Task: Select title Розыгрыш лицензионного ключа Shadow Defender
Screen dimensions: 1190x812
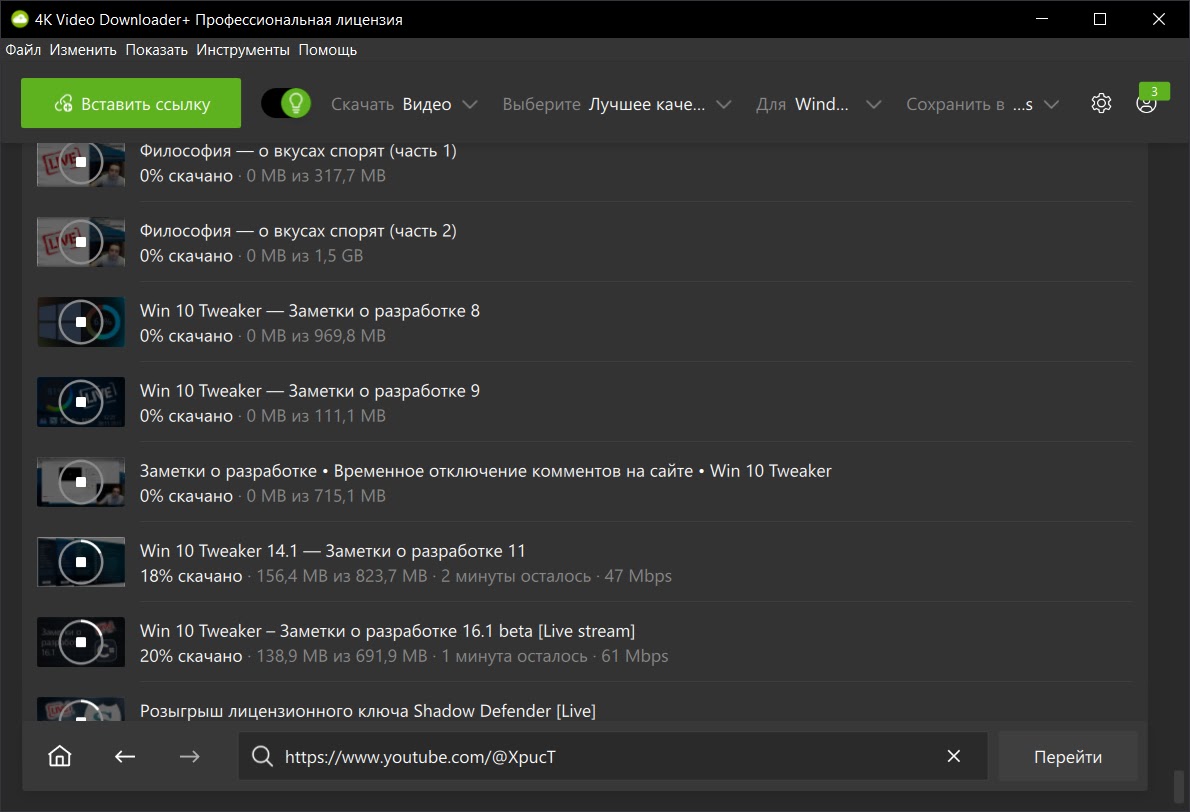Action: coord(368,711)
